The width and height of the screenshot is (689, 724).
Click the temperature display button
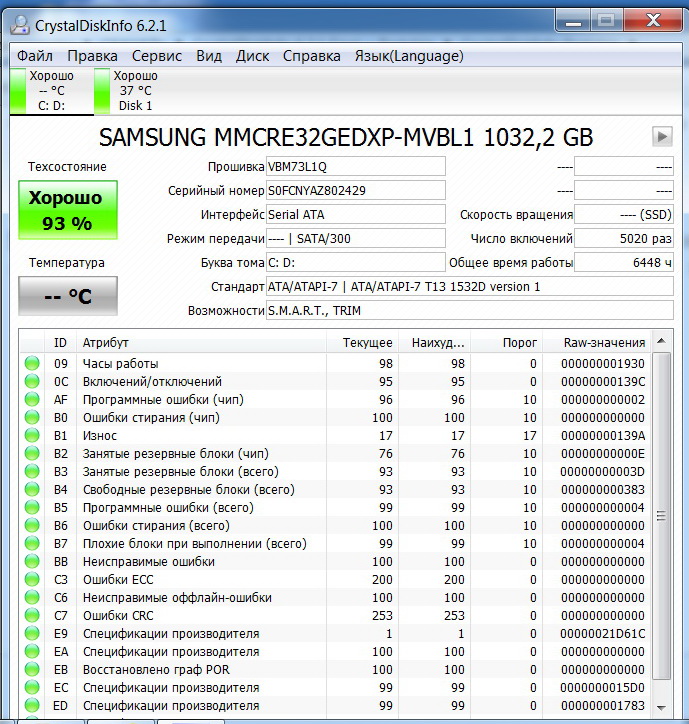click(68, 296)
